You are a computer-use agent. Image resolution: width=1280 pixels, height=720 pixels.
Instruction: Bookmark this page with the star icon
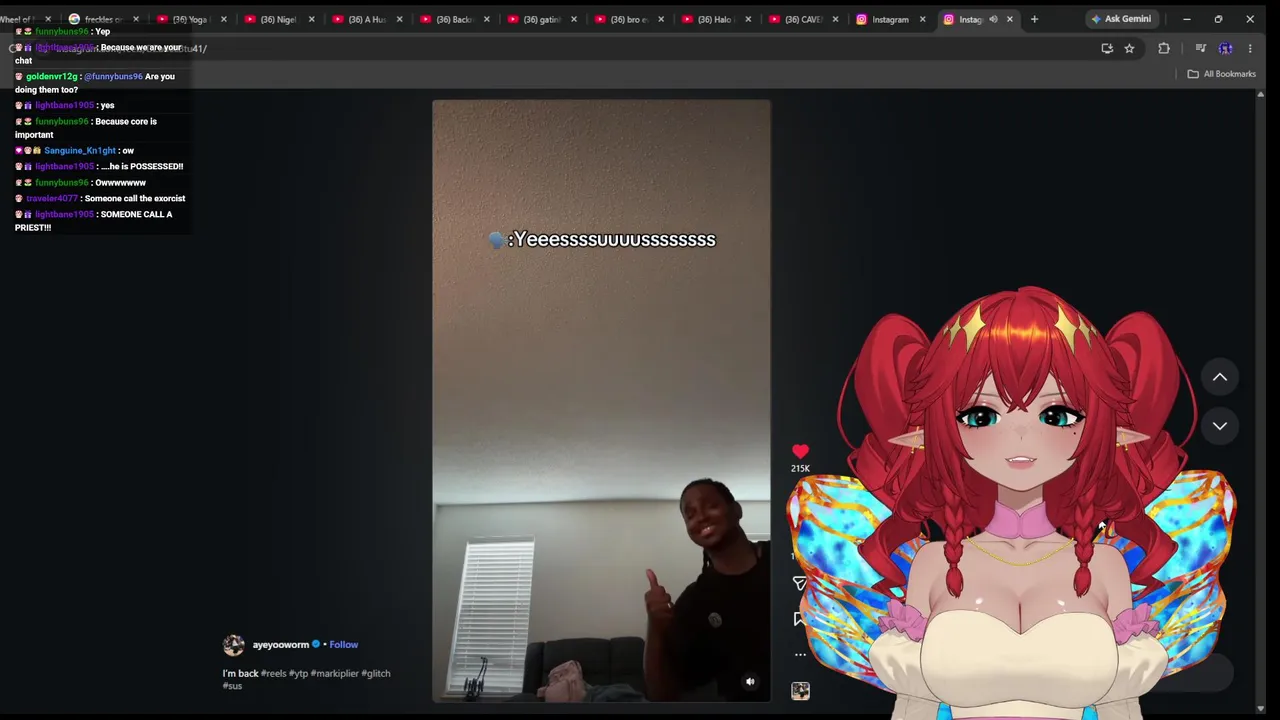(1129, 48)
